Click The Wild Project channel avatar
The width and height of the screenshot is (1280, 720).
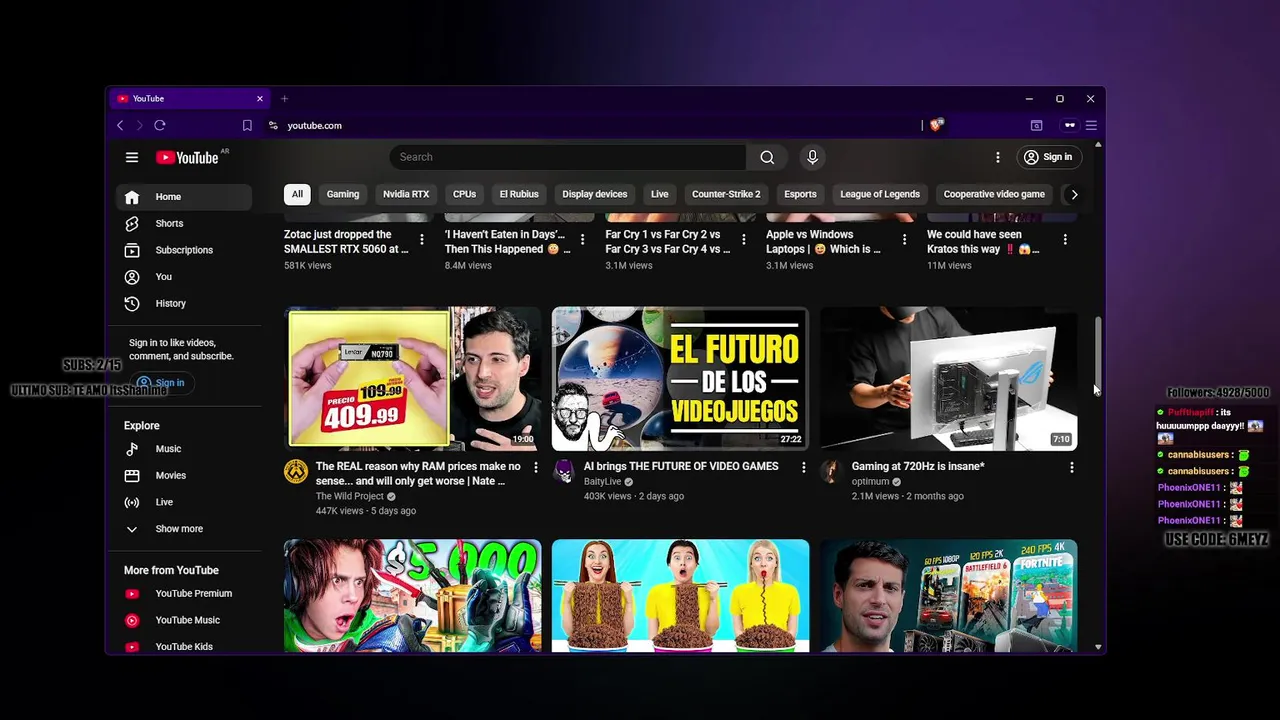click(x=296, y=472)
